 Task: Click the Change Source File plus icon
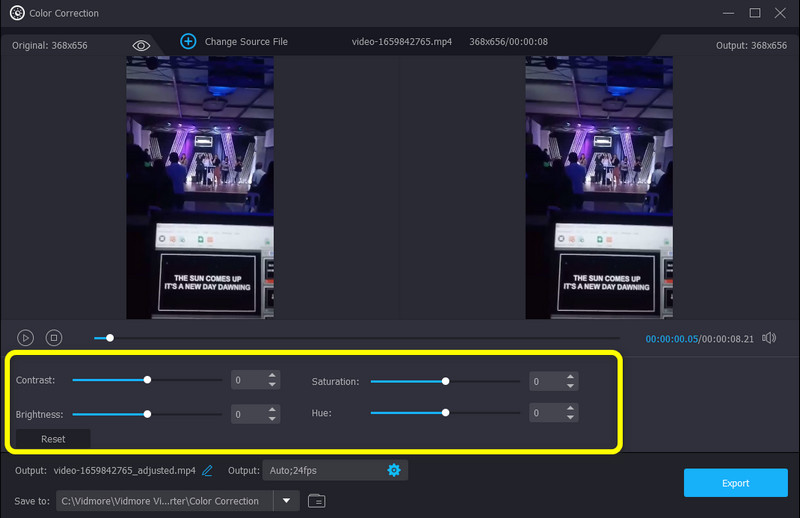click(x=188, y=41)
